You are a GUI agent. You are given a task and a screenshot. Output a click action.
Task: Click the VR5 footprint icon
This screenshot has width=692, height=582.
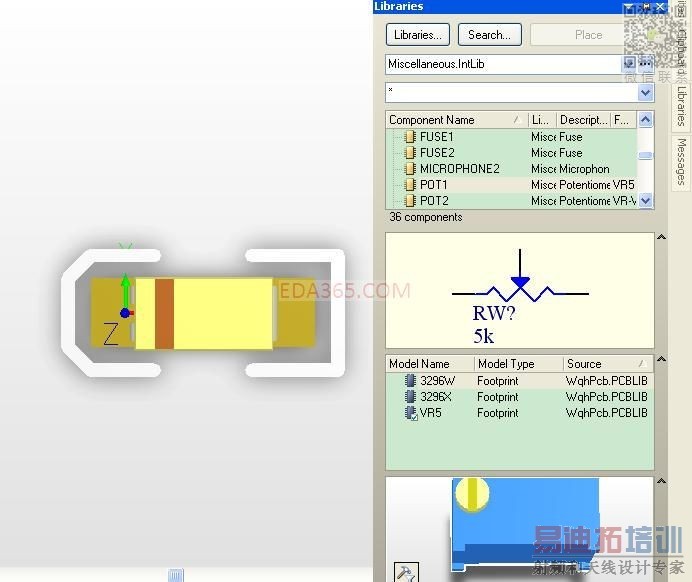pos(411,413)
